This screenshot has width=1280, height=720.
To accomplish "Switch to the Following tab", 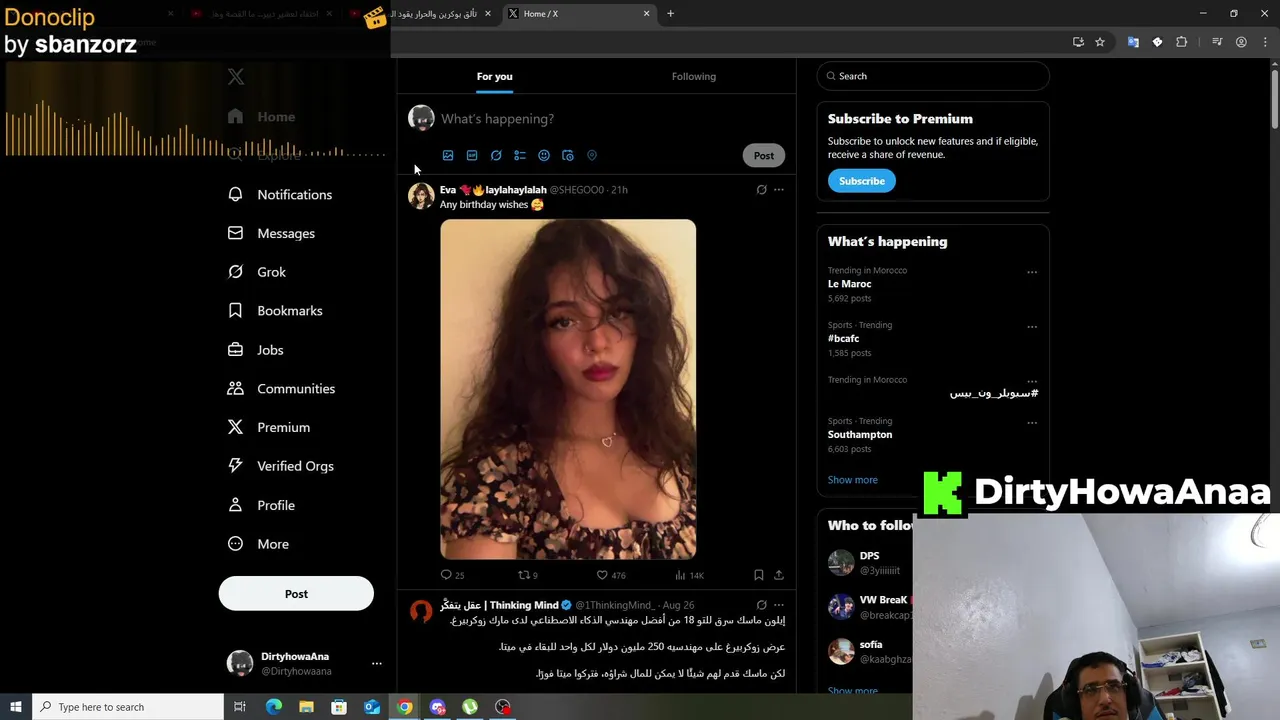I will (694, 76).
